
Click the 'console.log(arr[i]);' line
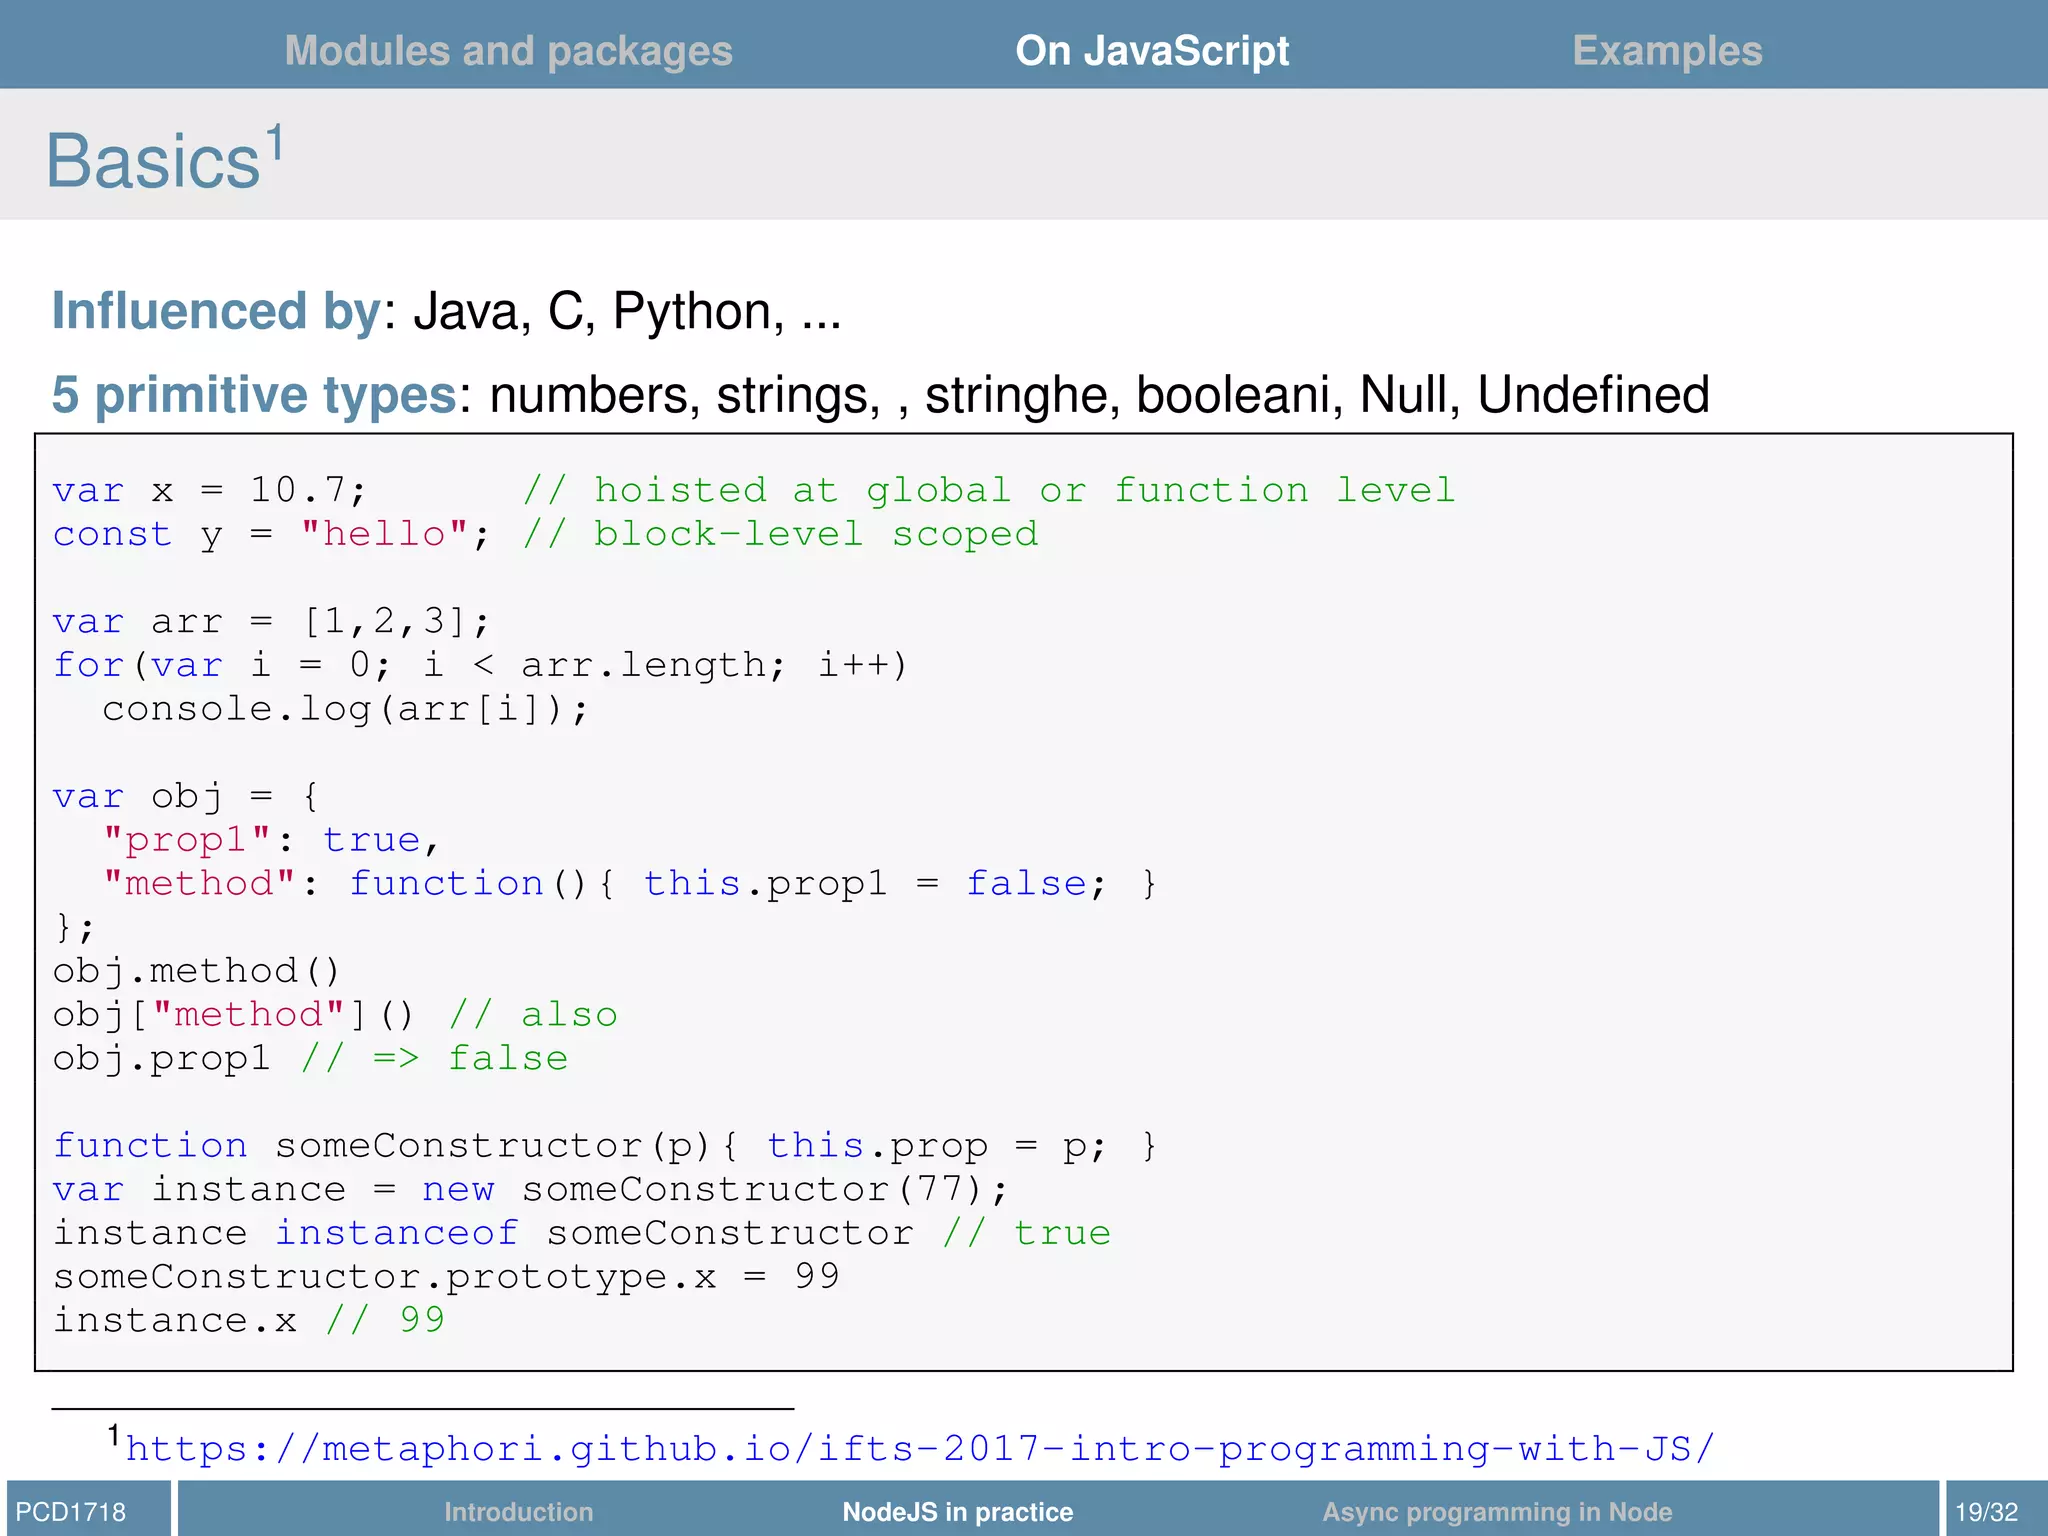(x=345, y=709)
